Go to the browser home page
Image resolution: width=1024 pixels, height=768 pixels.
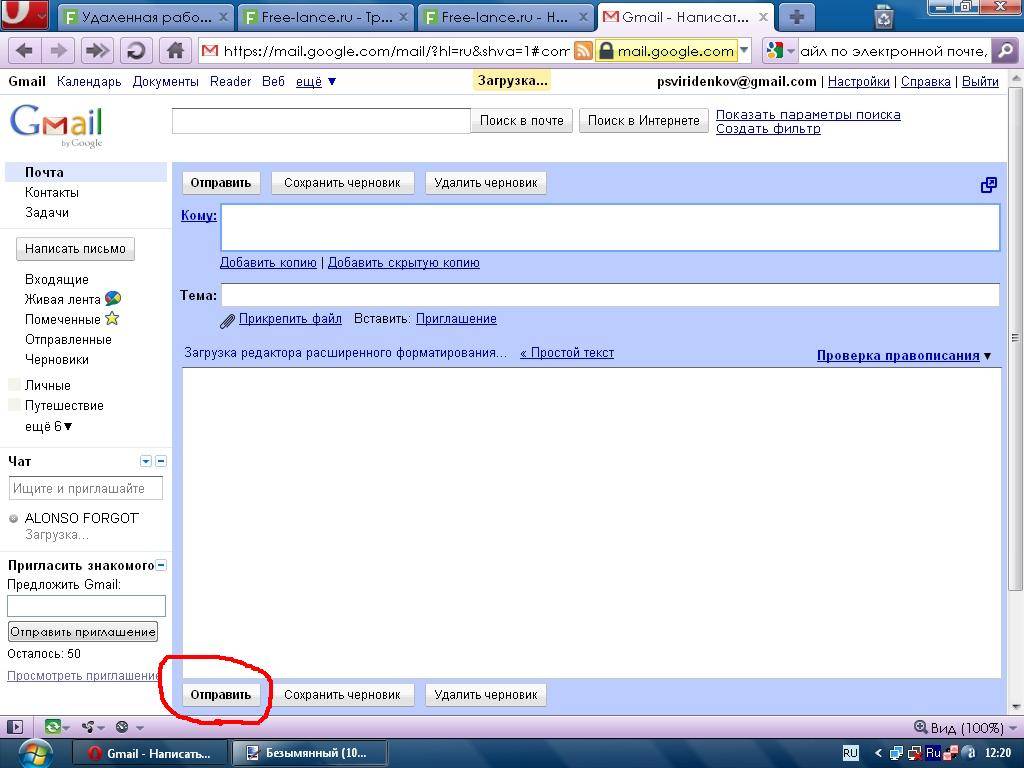tap(175, 51)
